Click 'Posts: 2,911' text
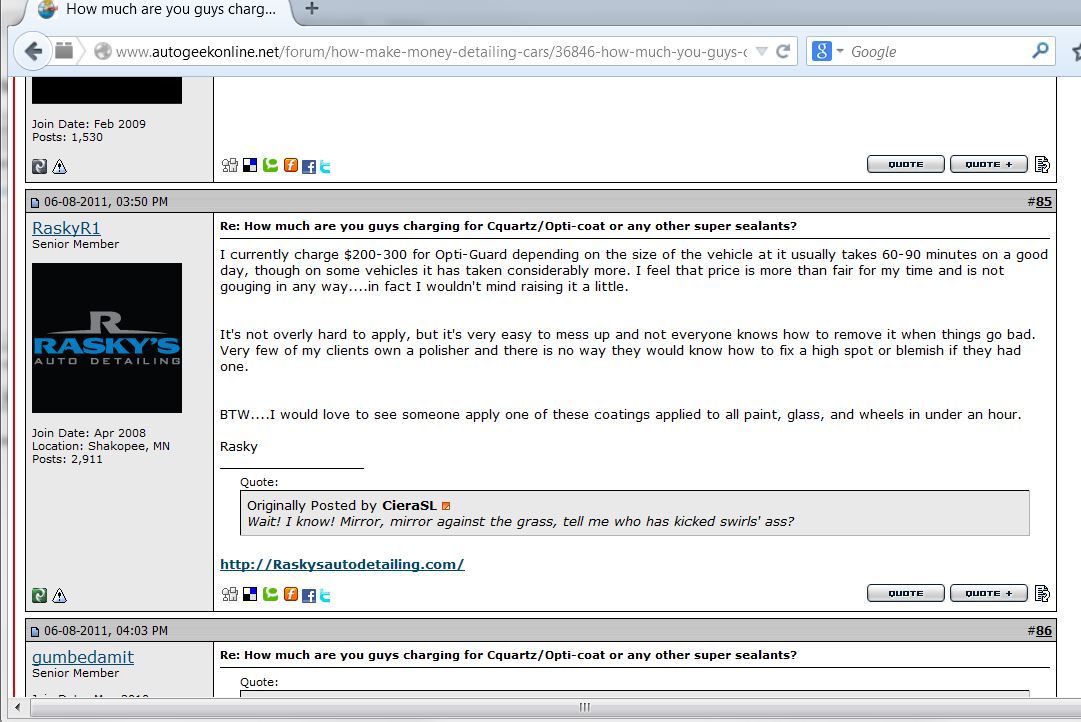Viewport: 1081px width, 722px height. click(x=67, y=459)
